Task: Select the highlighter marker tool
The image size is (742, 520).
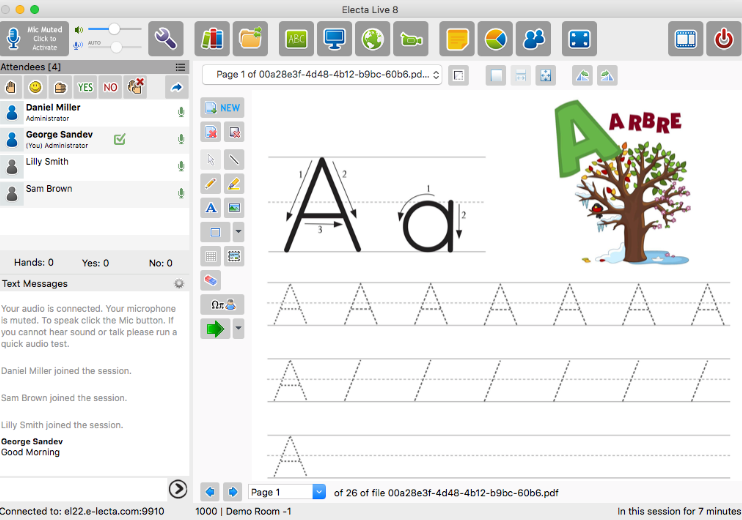Action: pyautogui.click(x=234, y=184)
